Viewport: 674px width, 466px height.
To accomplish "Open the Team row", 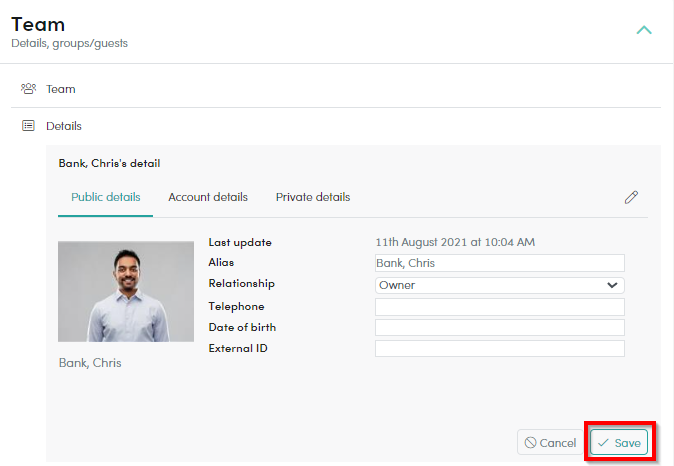I will coord(336,89).
